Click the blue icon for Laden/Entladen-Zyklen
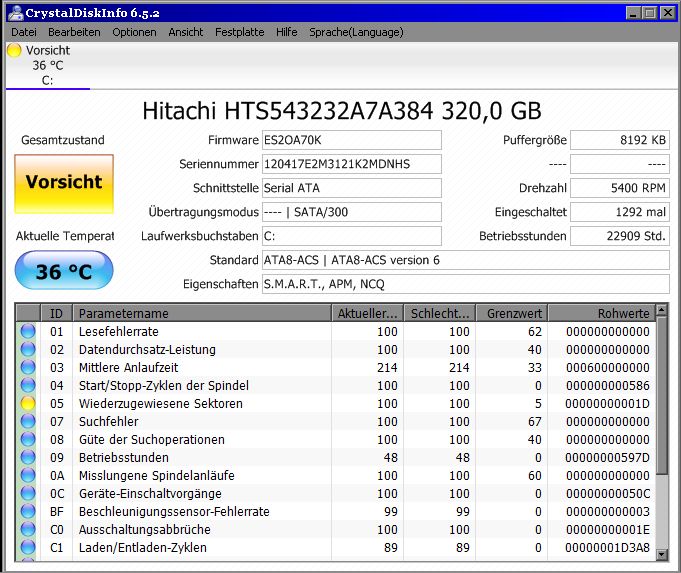 coord(28,547)
